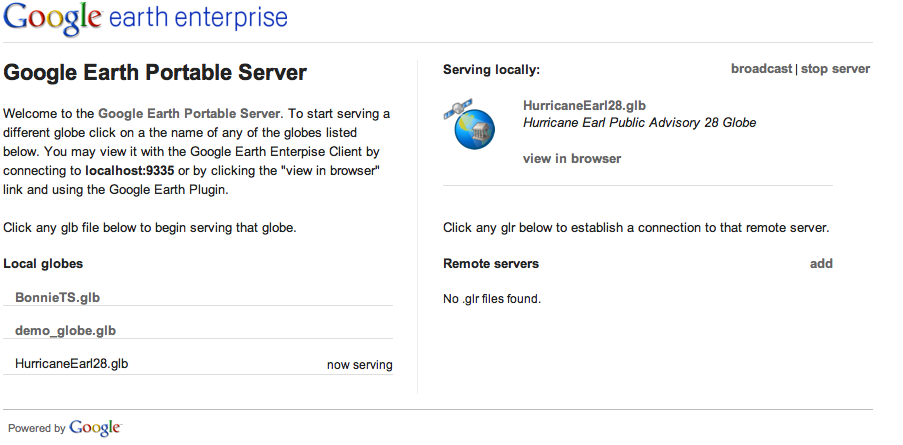The height and width of the screenshot is (445, 903).
Task: Click the Remote servers heading
Action: pos(491,263)
